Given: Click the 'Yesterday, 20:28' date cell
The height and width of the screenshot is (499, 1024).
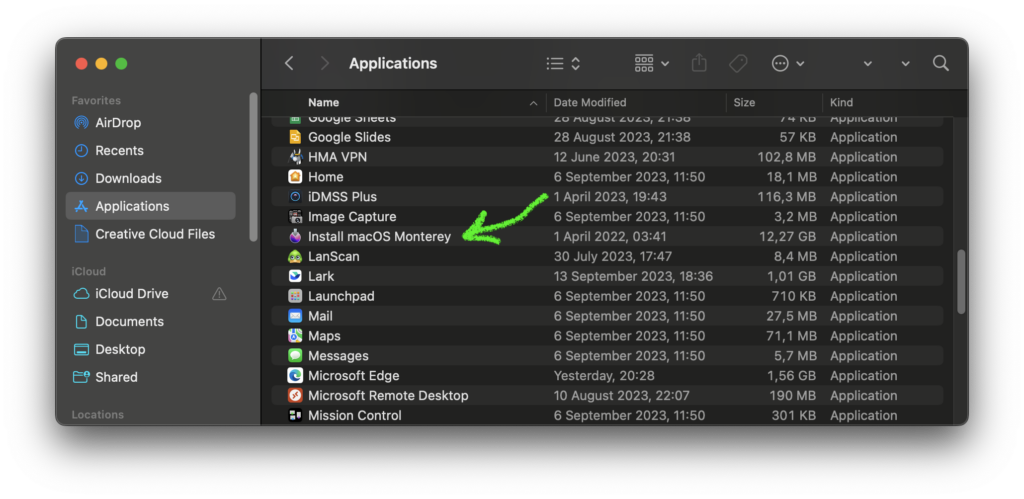Looking at the screenshot, I should [604, 376].
